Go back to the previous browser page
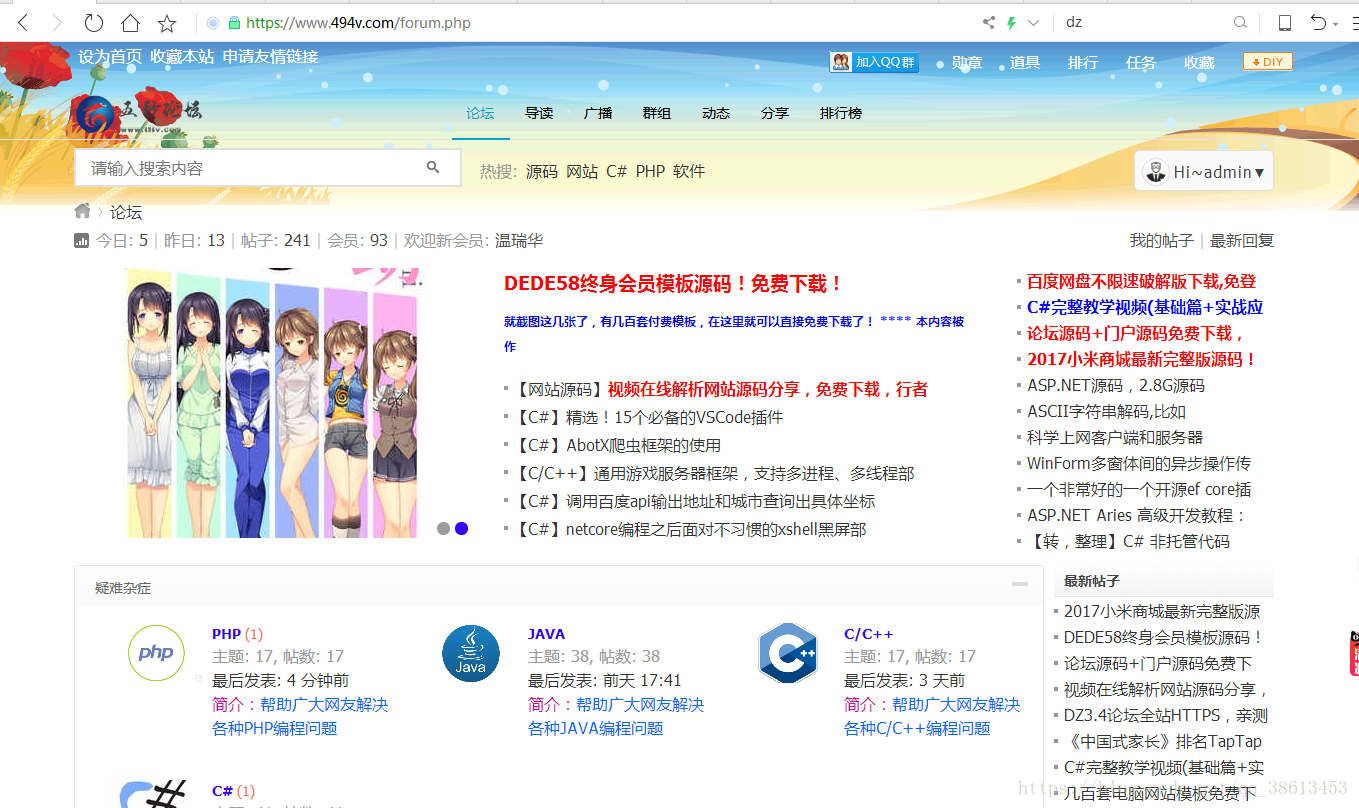 (x=23, y=22)
